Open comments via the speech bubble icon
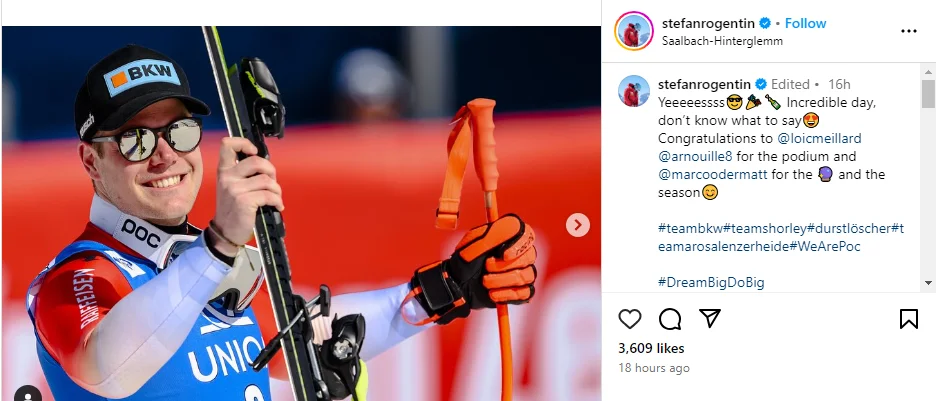Image resolution: width=936 pixels, height=401 pixels. 670,319
